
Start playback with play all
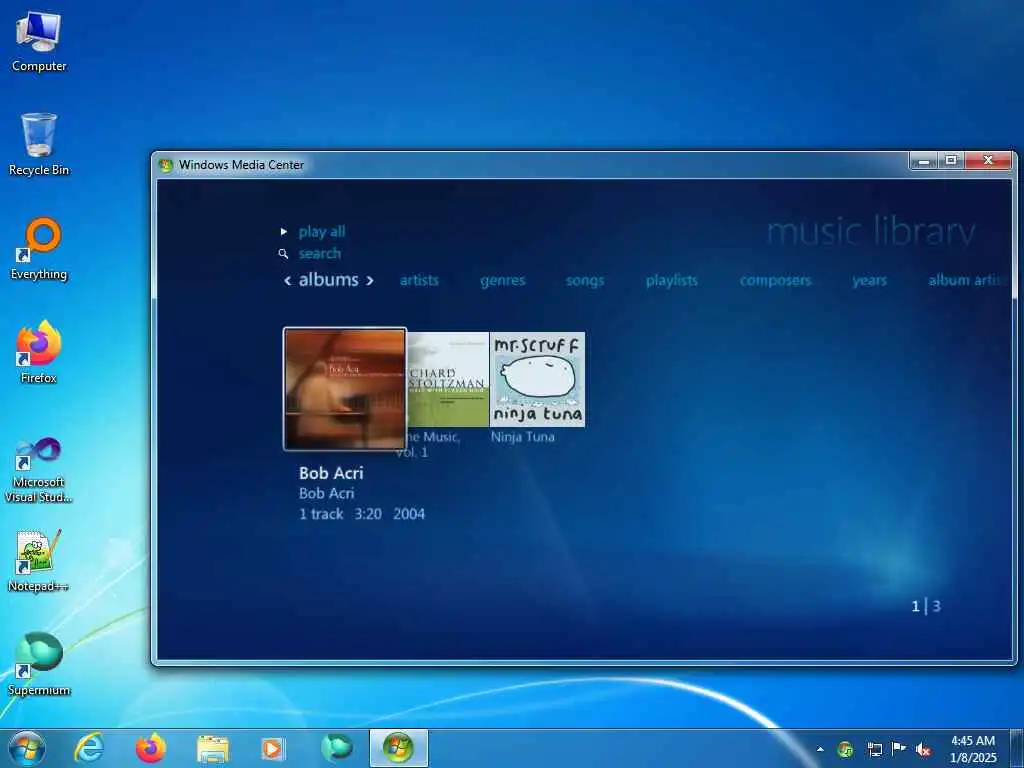click(321, 231)
